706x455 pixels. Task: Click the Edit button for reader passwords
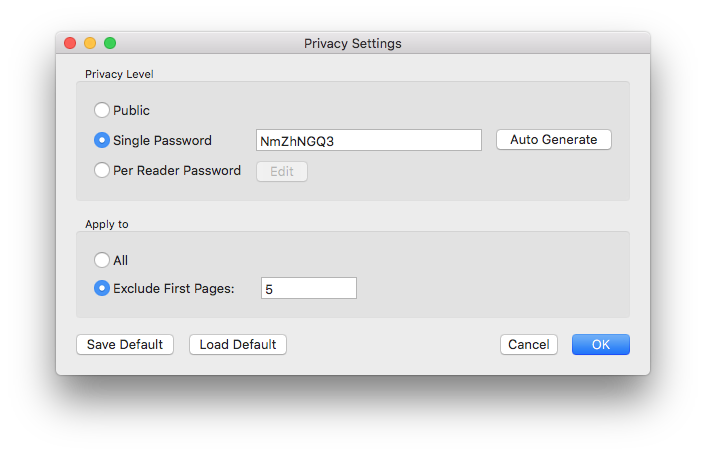(282, 171)
